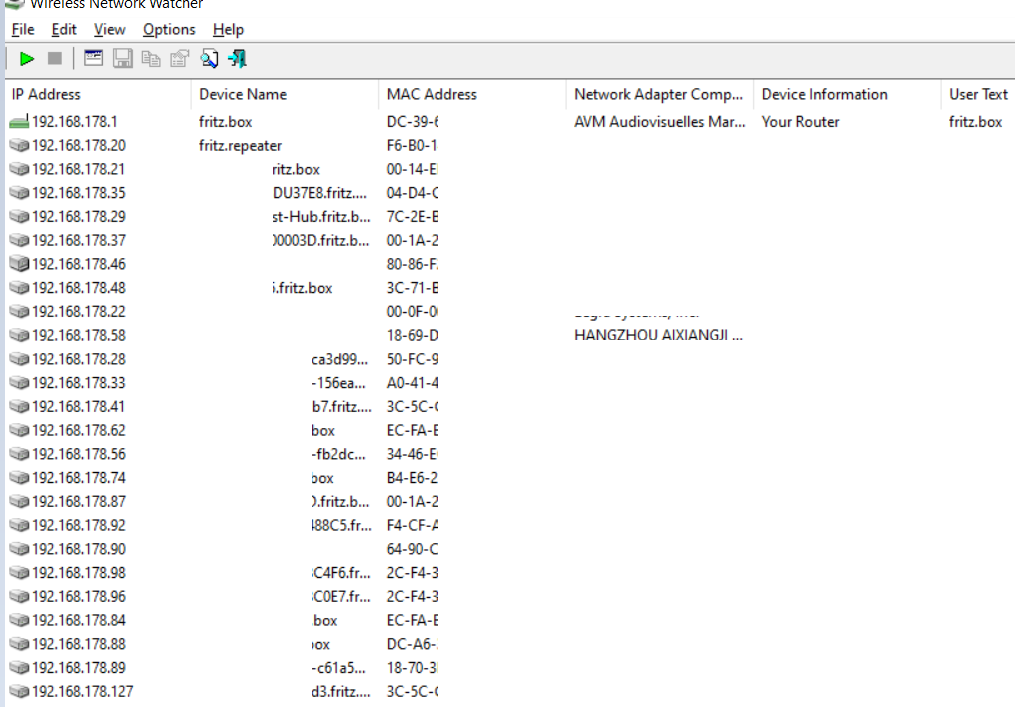
Task: Click the floppy disk Save icon
Action: (x=122, y=59)
